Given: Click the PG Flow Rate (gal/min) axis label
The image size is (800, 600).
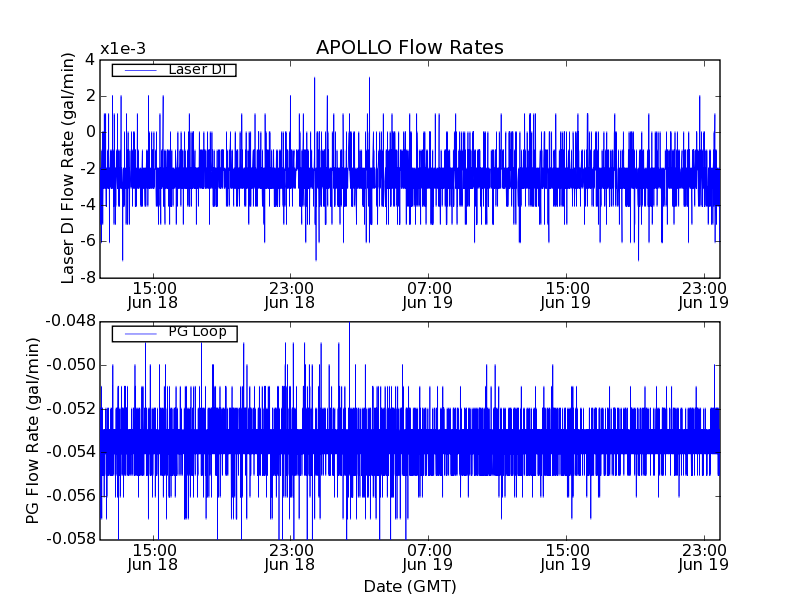Looking at the screenshot, I should coord(32,431).
